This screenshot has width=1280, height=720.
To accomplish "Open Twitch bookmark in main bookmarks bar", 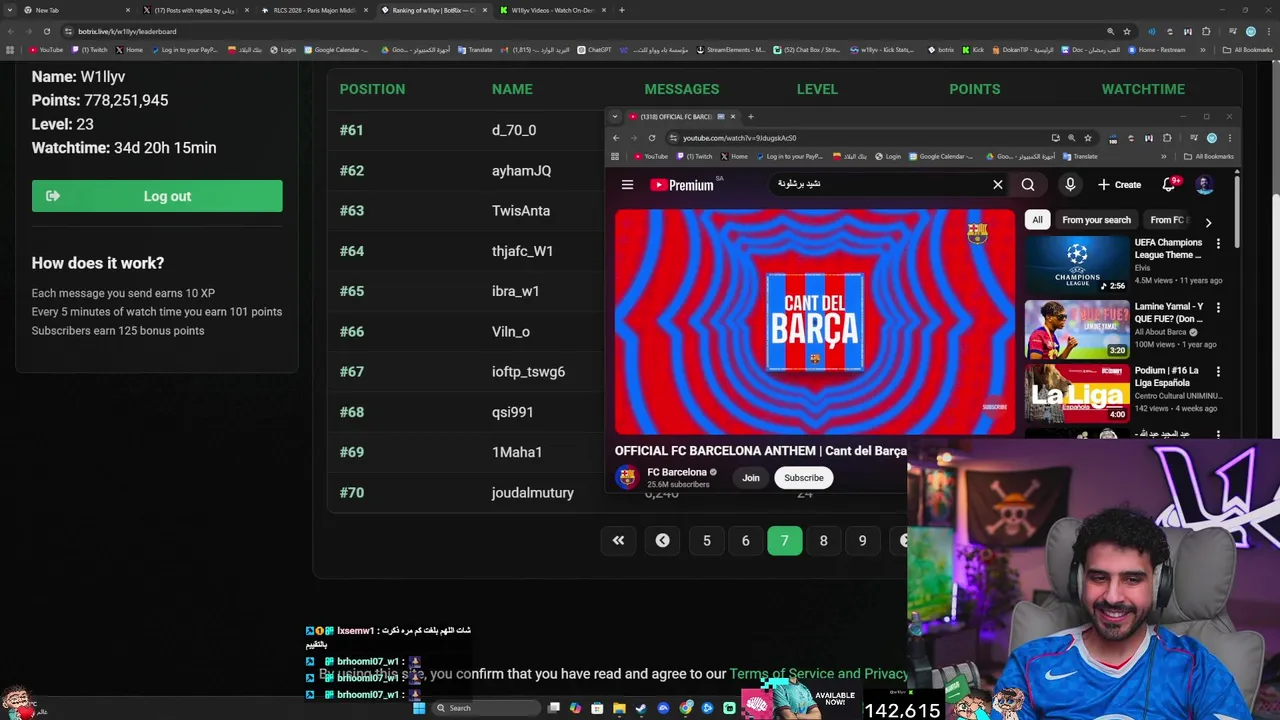I will click(90, 50).
